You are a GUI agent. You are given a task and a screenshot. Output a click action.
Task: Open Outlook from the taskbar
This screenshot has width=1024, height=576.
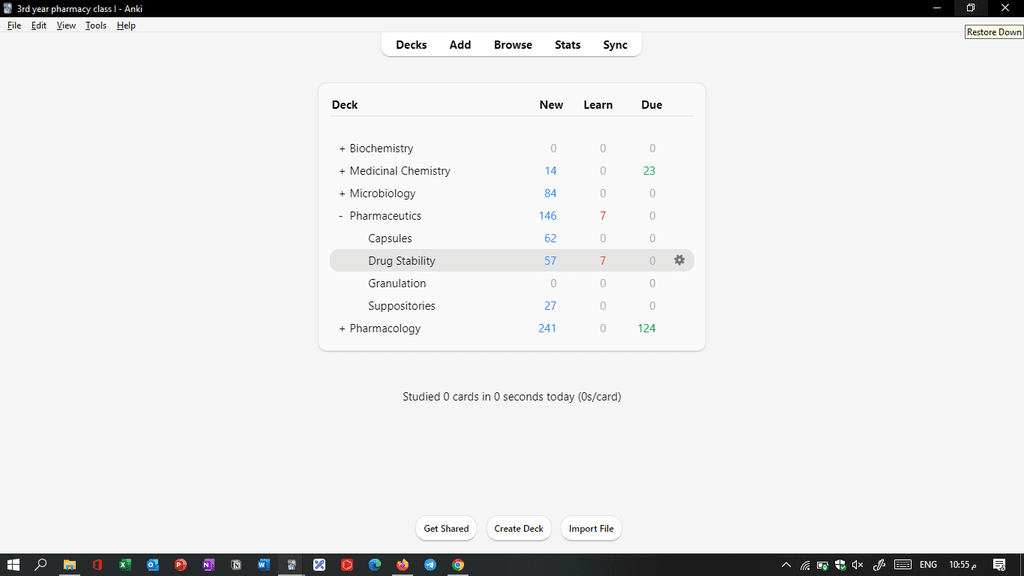[153, 565]
